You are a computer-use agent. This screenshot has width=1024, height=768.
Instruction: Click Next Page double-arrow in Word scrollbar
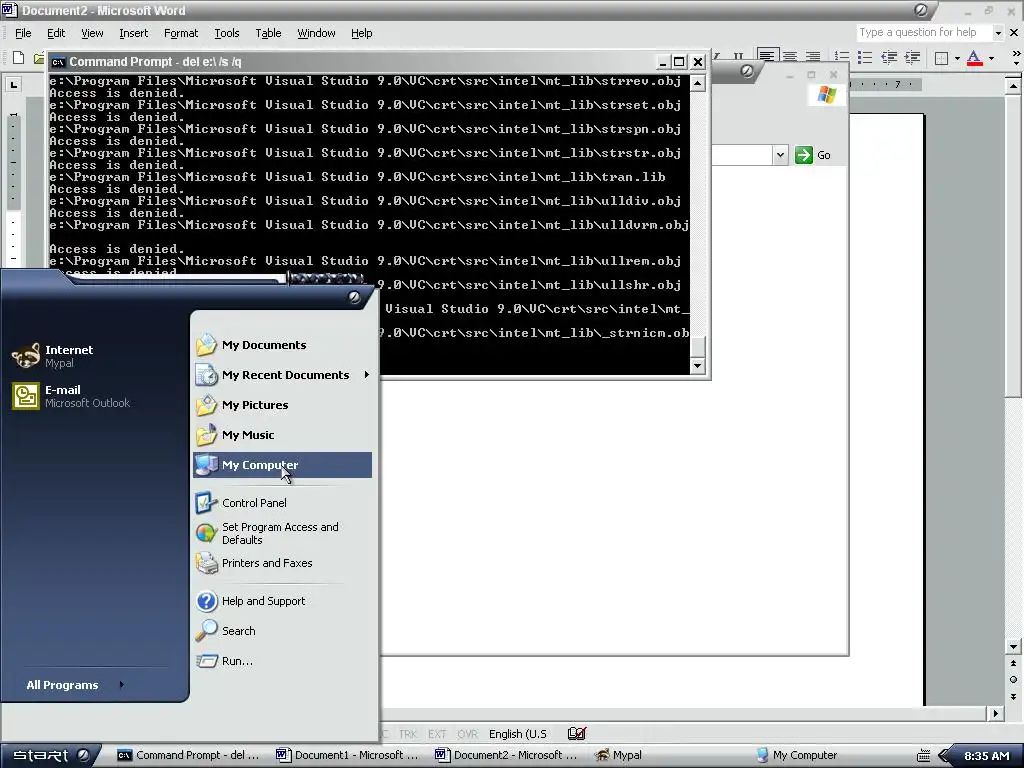pos(1014,697)
